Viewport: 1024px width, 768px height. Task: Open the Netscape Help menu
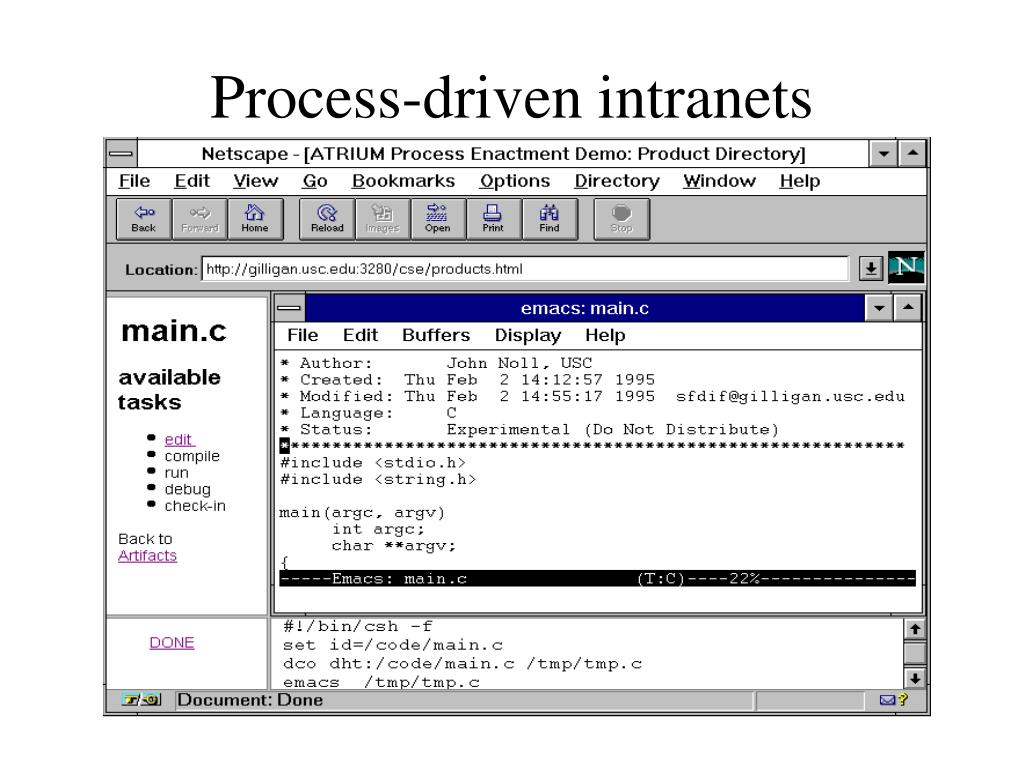coord(799,181)
